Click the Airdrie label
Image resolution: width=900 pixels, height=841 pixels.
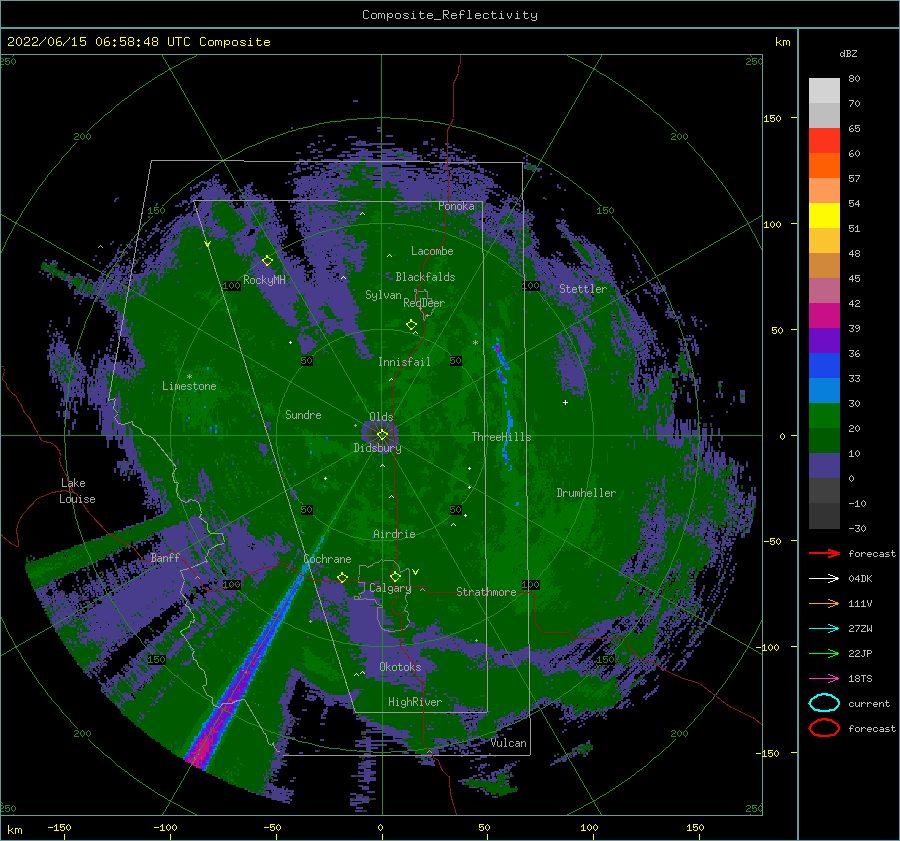coord(394,534)
